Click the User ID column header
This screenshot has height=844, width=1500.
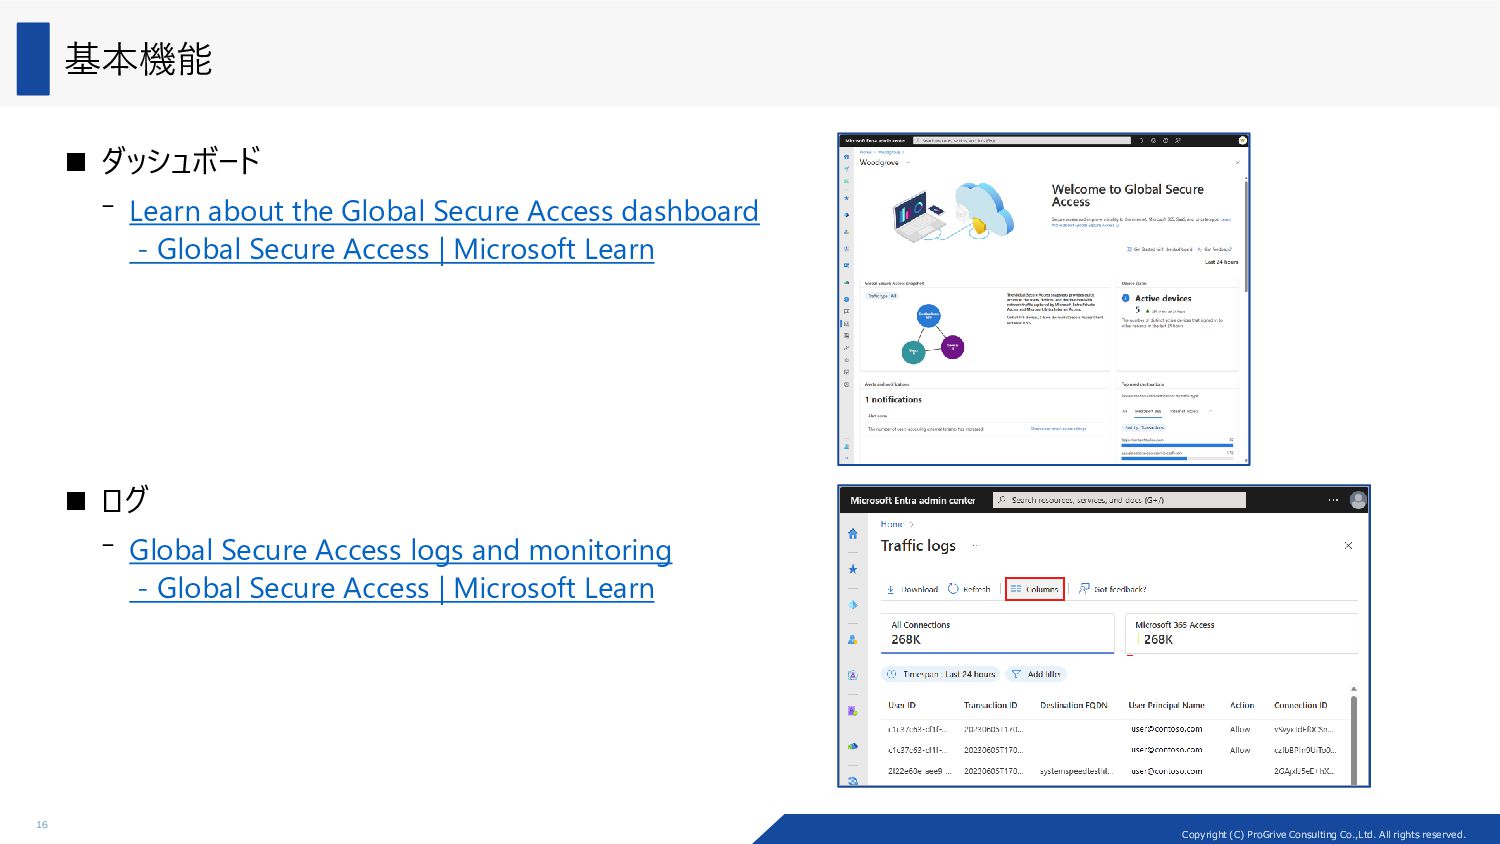click(902, 705)
